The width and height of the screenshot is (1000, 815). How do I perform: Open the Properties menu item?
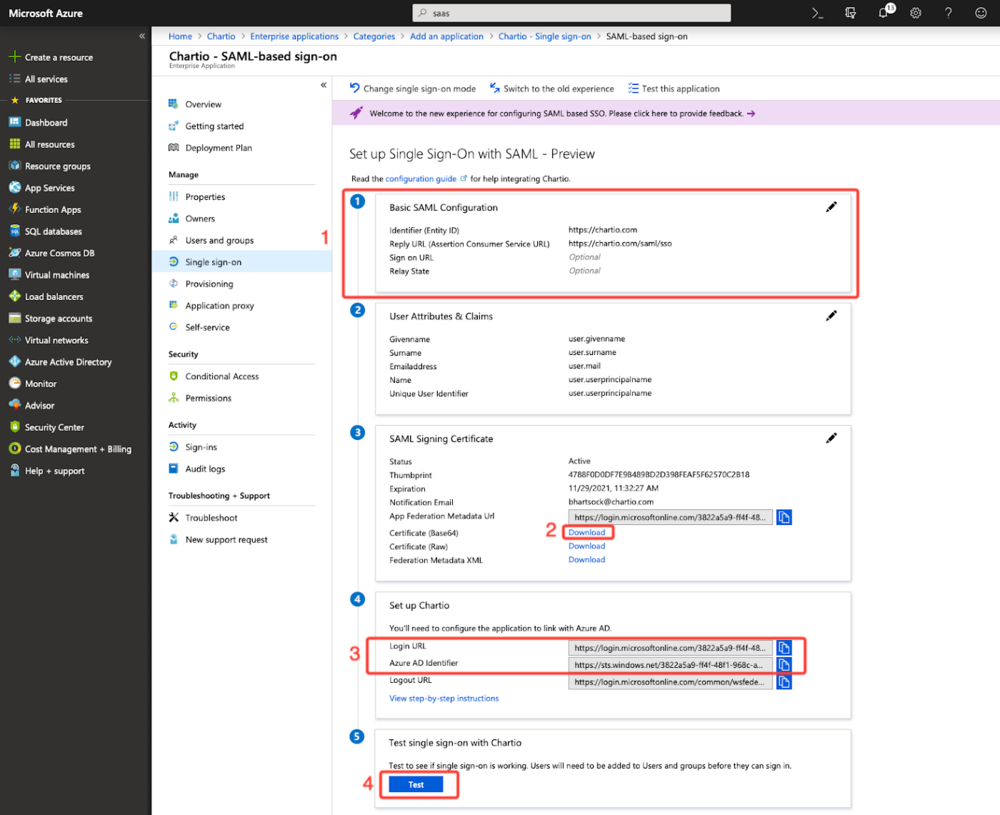coord(205,196)
